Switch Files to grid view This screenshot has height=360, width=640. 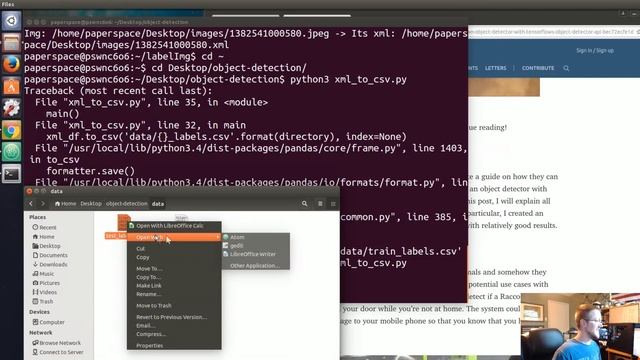[x=333, y=203]
